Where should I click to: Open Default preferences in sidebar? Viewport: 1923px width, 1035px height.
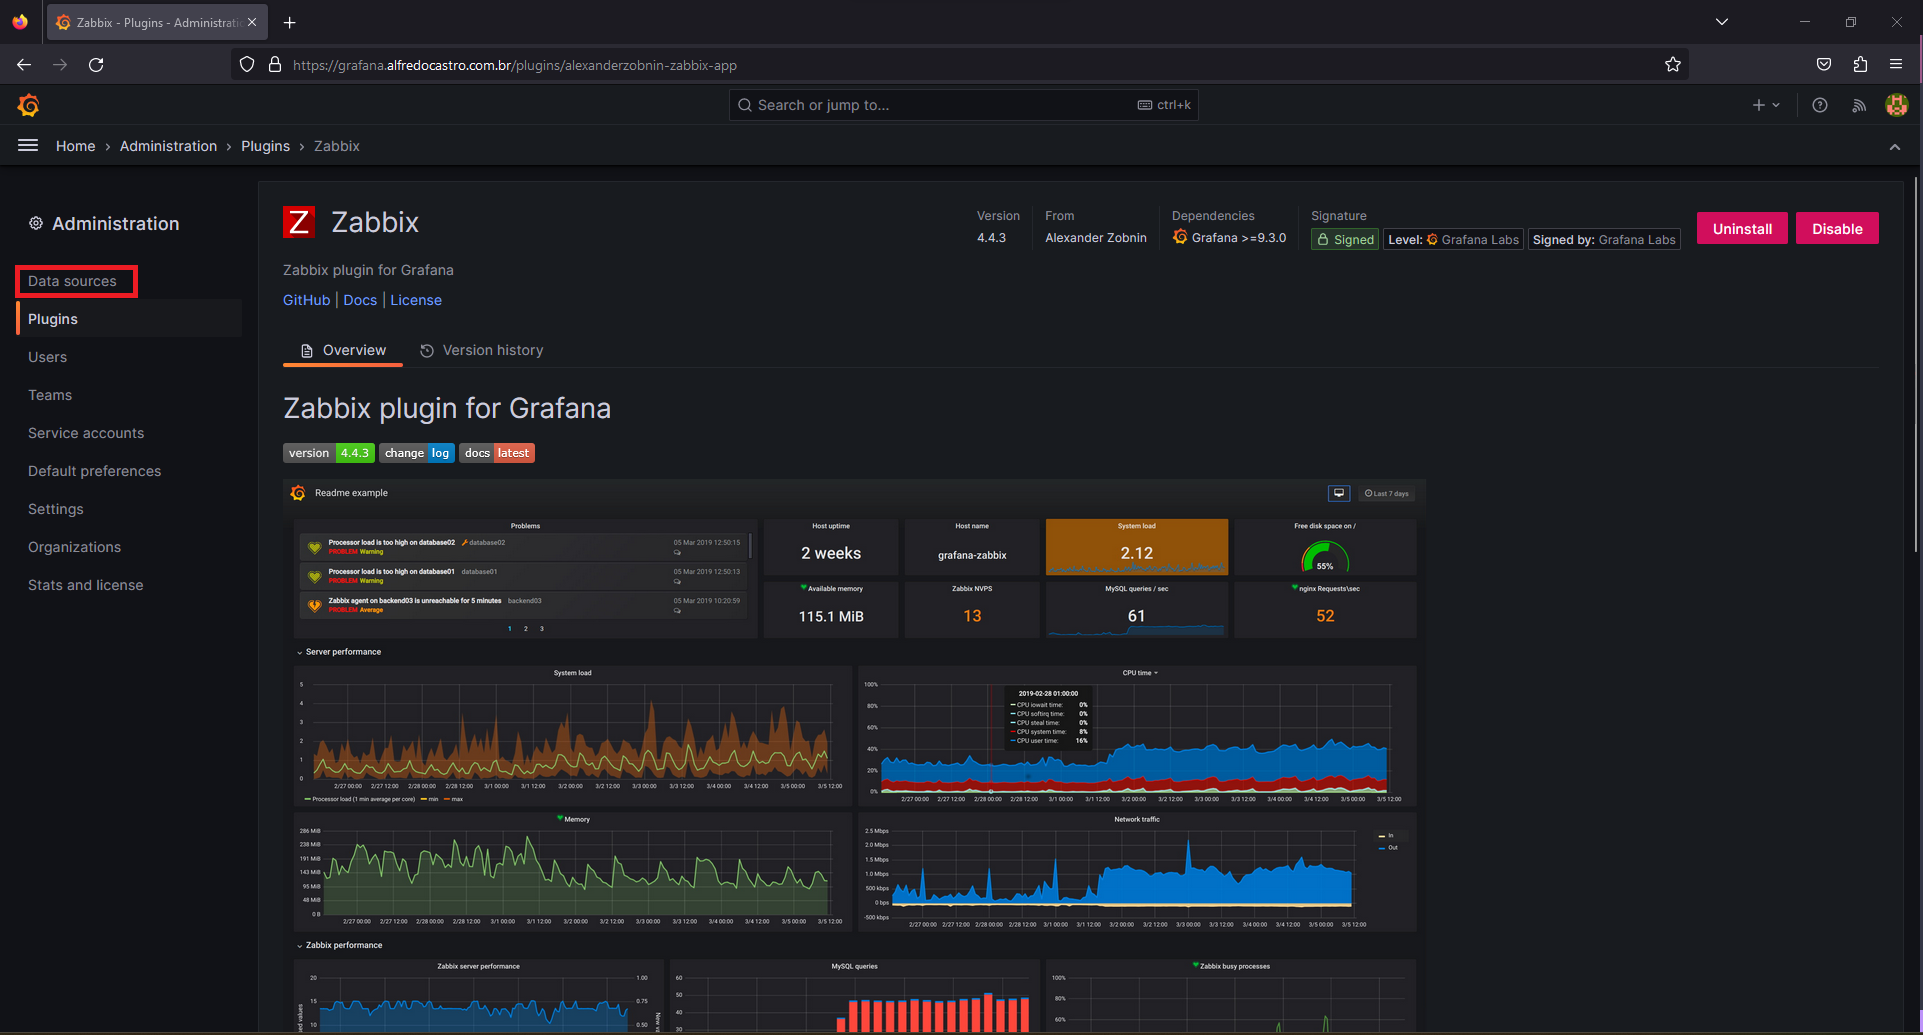tap(94, 471)
